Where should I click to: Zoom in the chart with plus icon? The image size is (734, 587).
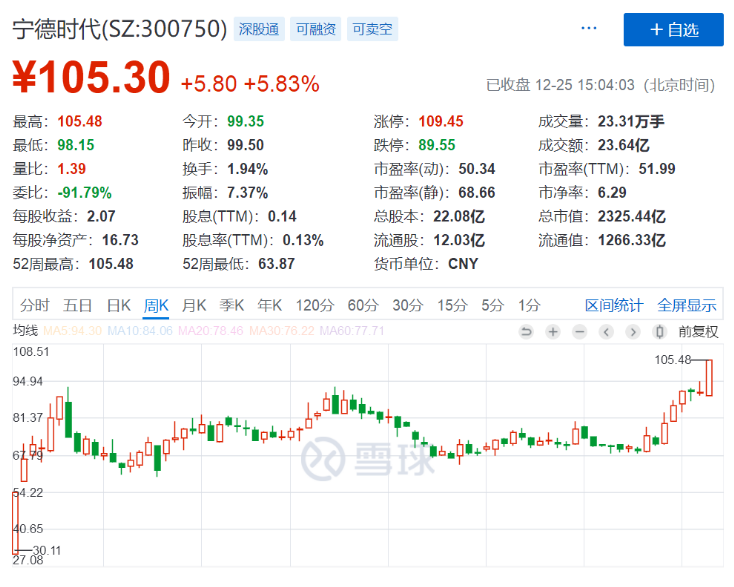(x=553, y=332)
